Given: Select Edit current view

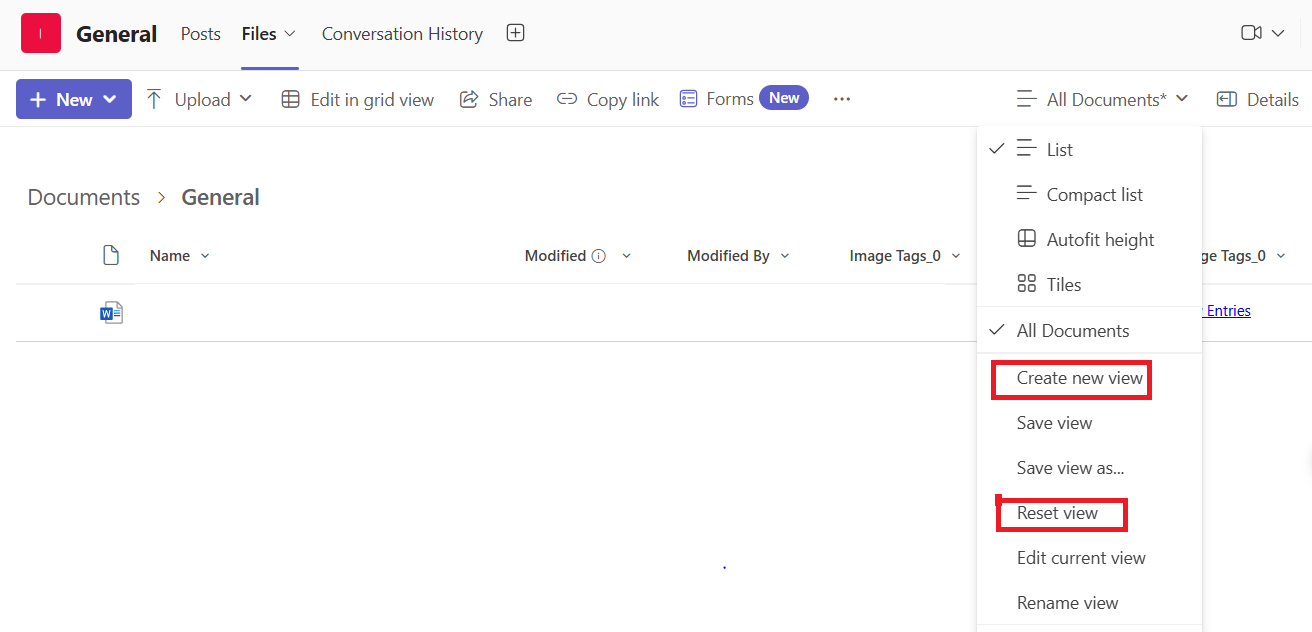Looking at the screenshot, I should coord(1081,558).
